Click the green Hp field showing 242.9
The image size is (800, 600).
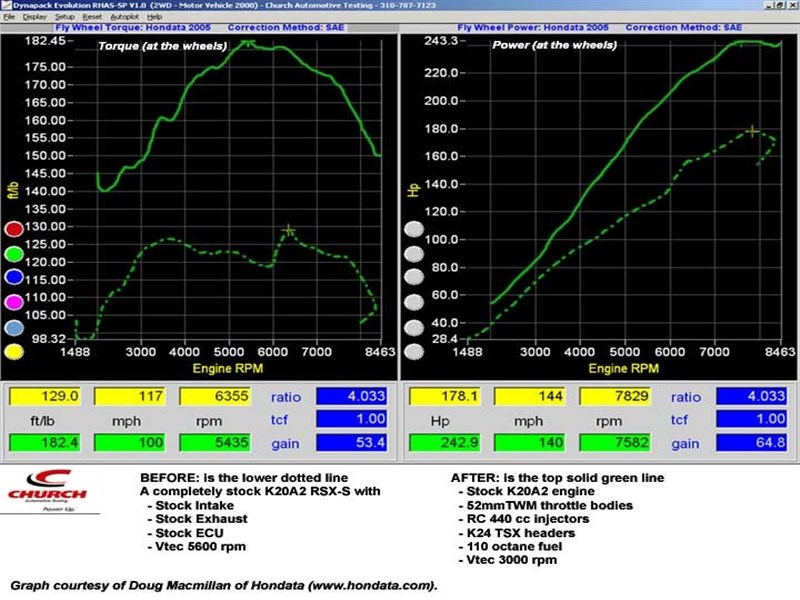click(x=445, y=442)
